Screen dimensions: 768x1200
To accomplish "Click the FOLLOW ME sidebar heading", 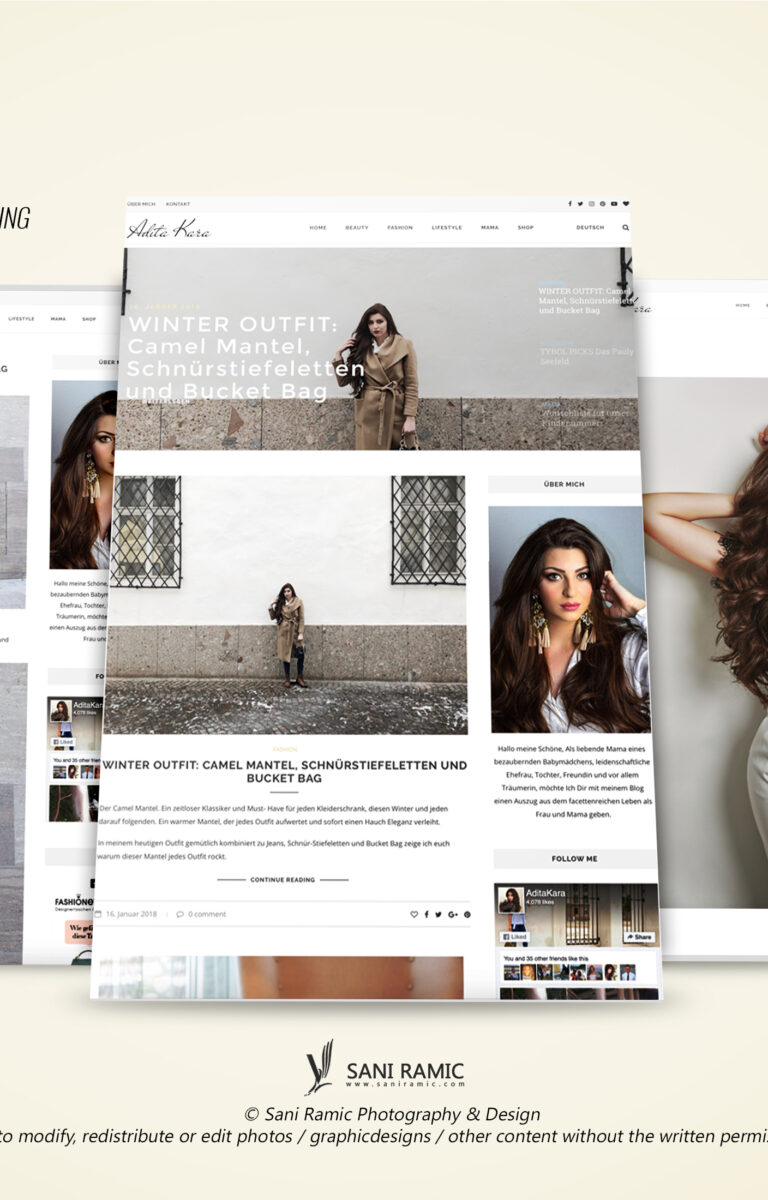I will pyautogui.click(x=575, y=858).
